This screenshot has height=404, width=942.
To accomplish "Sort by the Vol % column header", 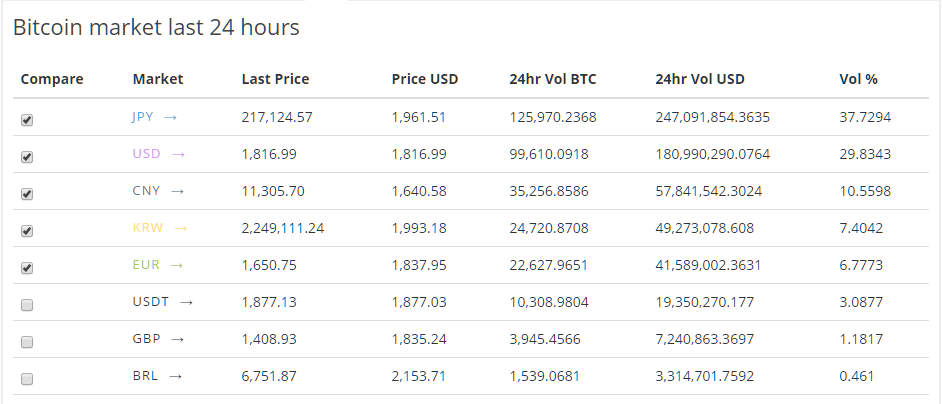I will pyautogui.click(x=858, y=79).
